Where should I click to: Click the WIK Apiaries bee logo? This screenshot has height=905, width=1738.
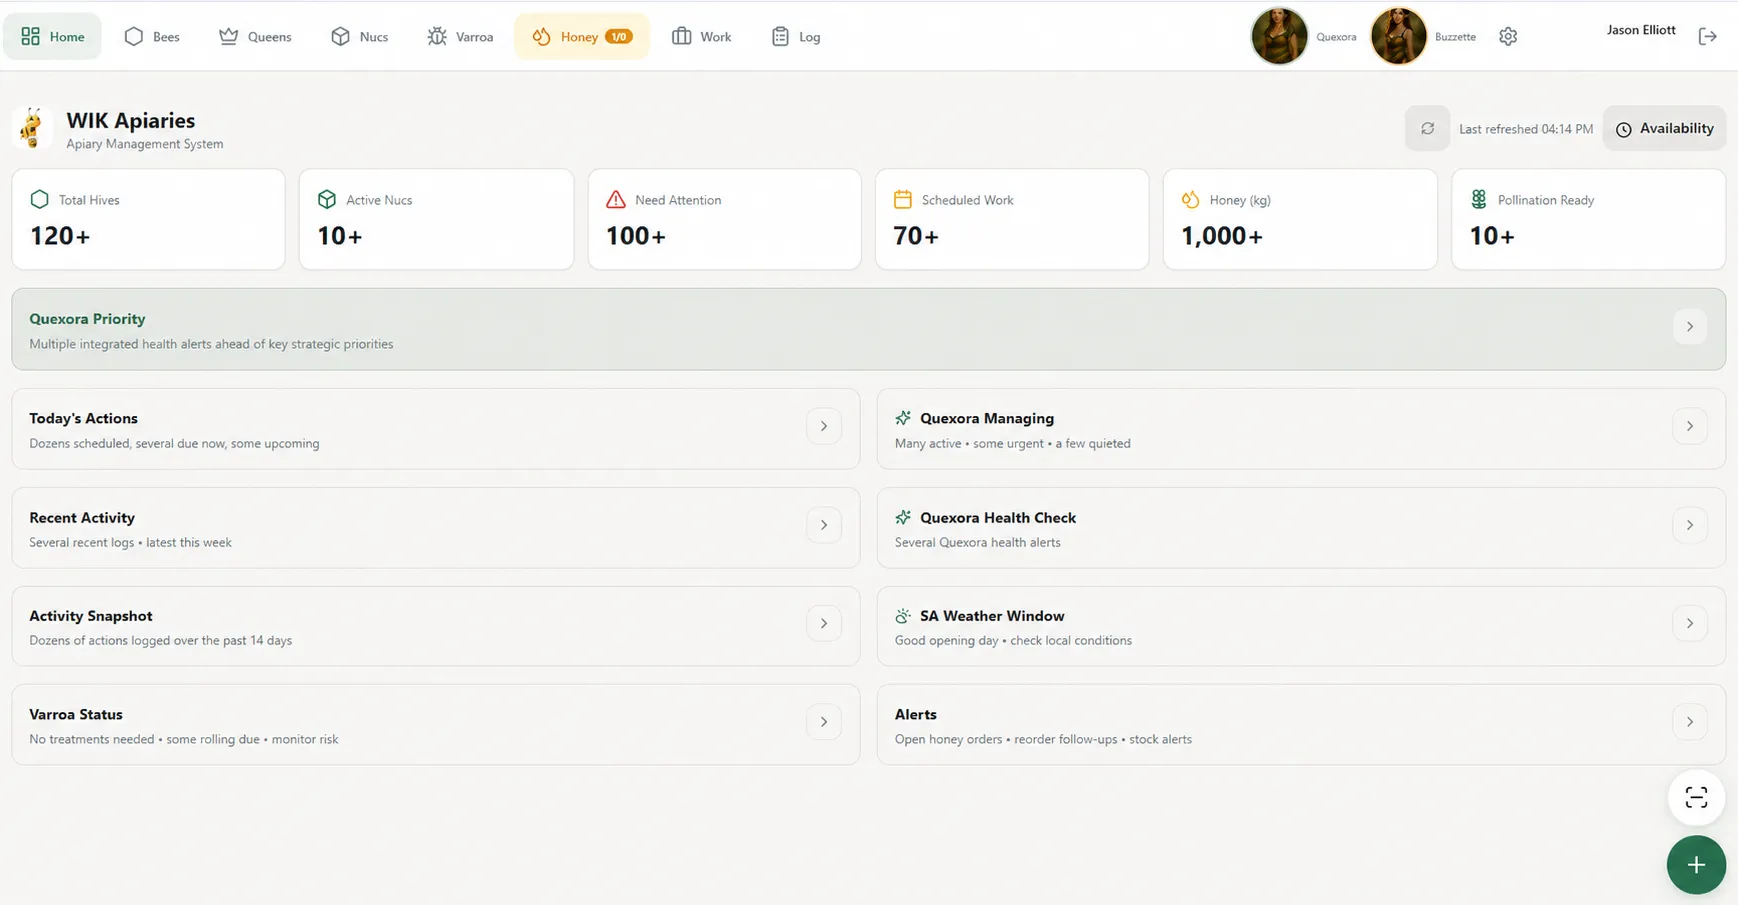click(32, 129)
